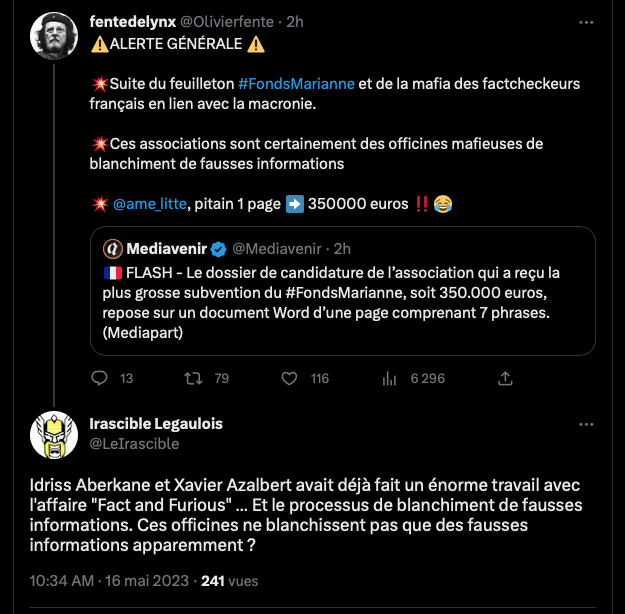This screenshot has height=614, width=625.
Task: Open more options for Irascible Legaulois tweet
Action: pyautogui.click(x=587, y=423)
